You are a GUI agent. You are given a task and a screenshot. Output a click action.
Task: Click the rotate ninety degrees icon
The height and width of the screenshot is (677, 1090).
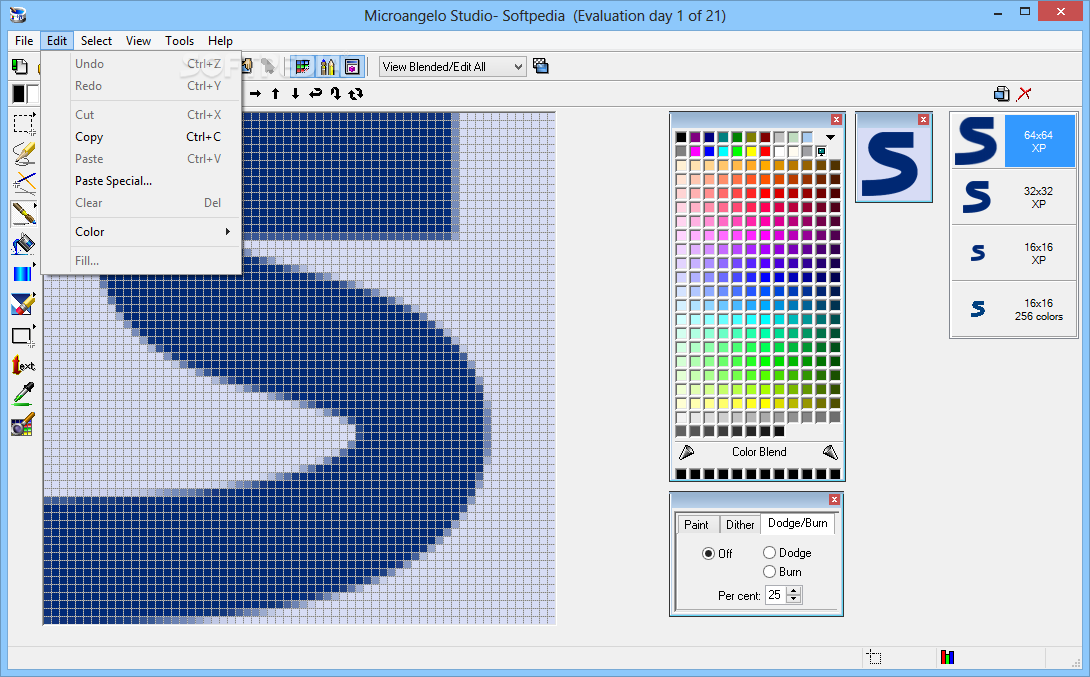coord(336,93)
